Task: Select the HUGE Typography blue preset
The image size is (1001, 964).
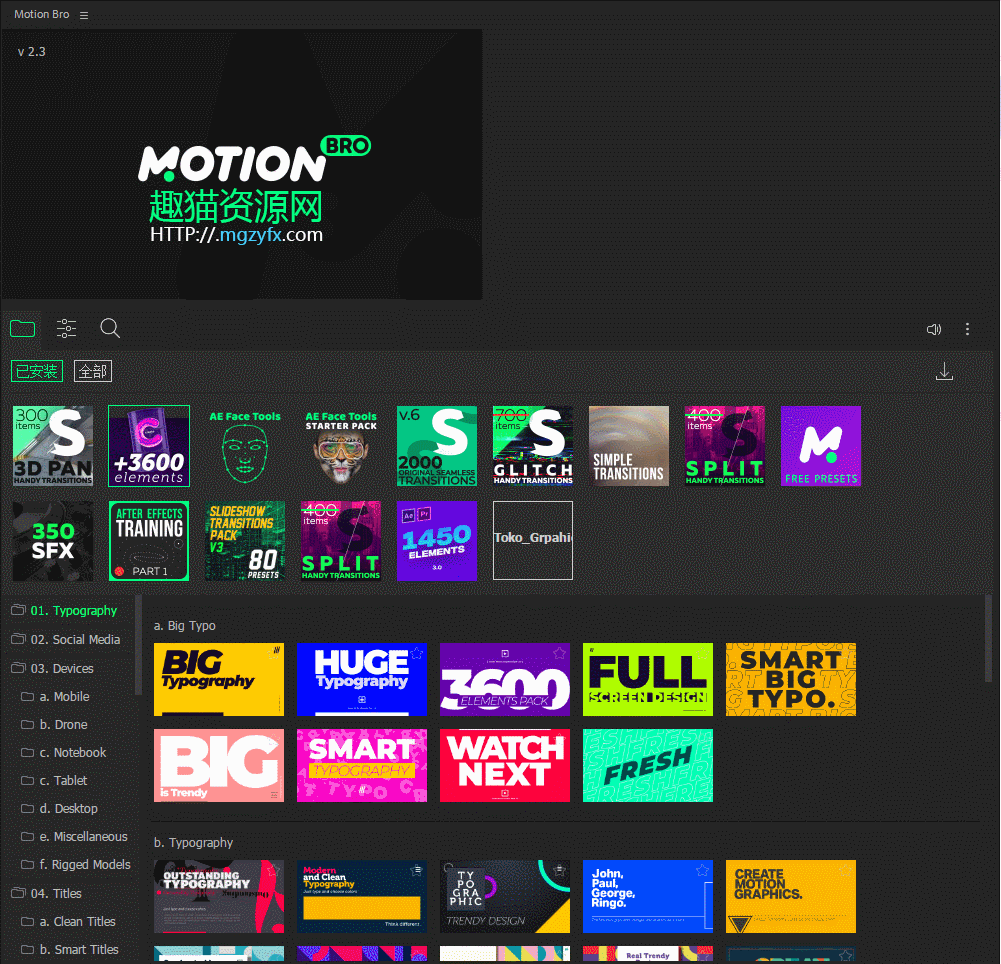Action: click(x=362, y=679)
